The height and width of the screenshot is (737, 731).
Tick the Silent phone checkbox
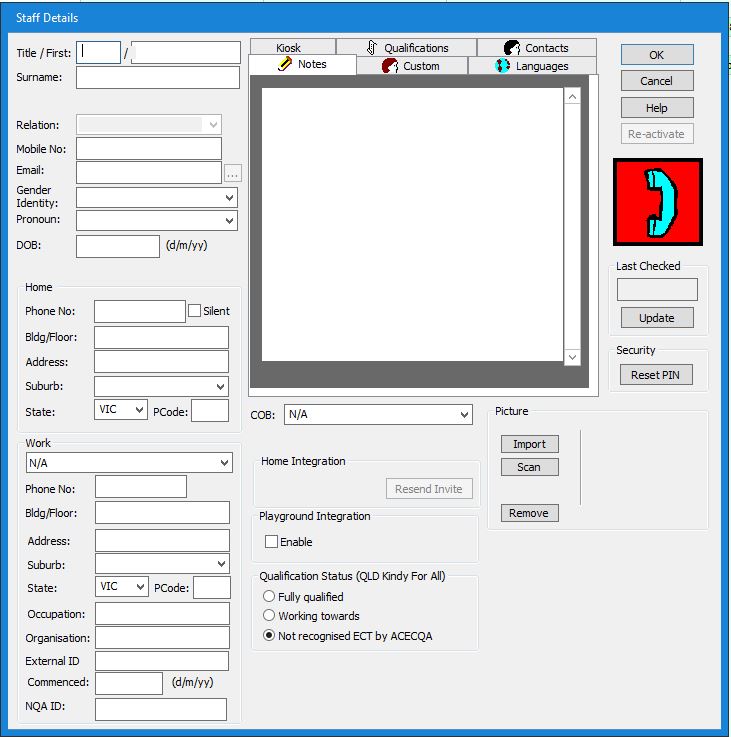[195, 311]
